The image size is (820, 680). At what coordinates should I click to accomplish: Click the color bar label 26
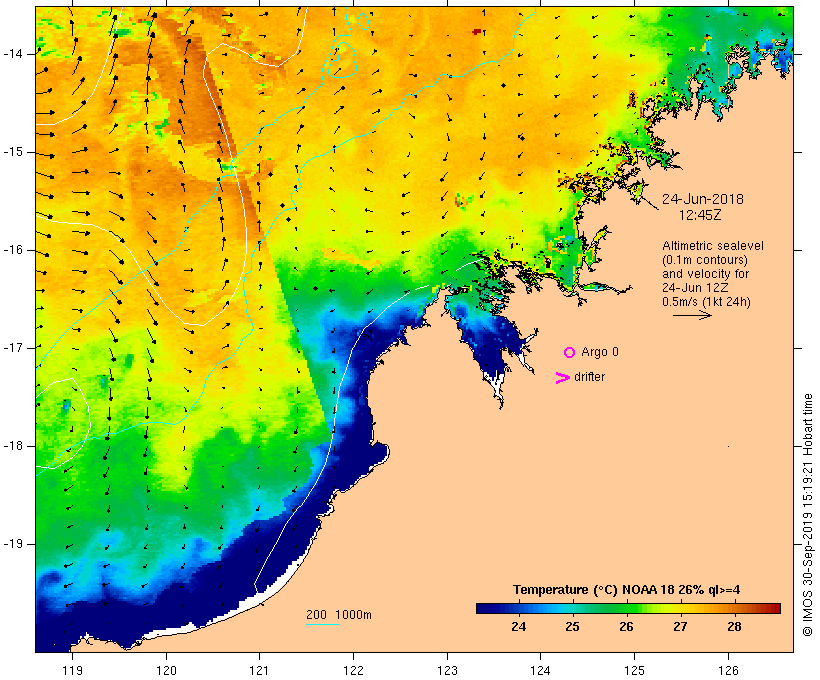coord(626,627)
